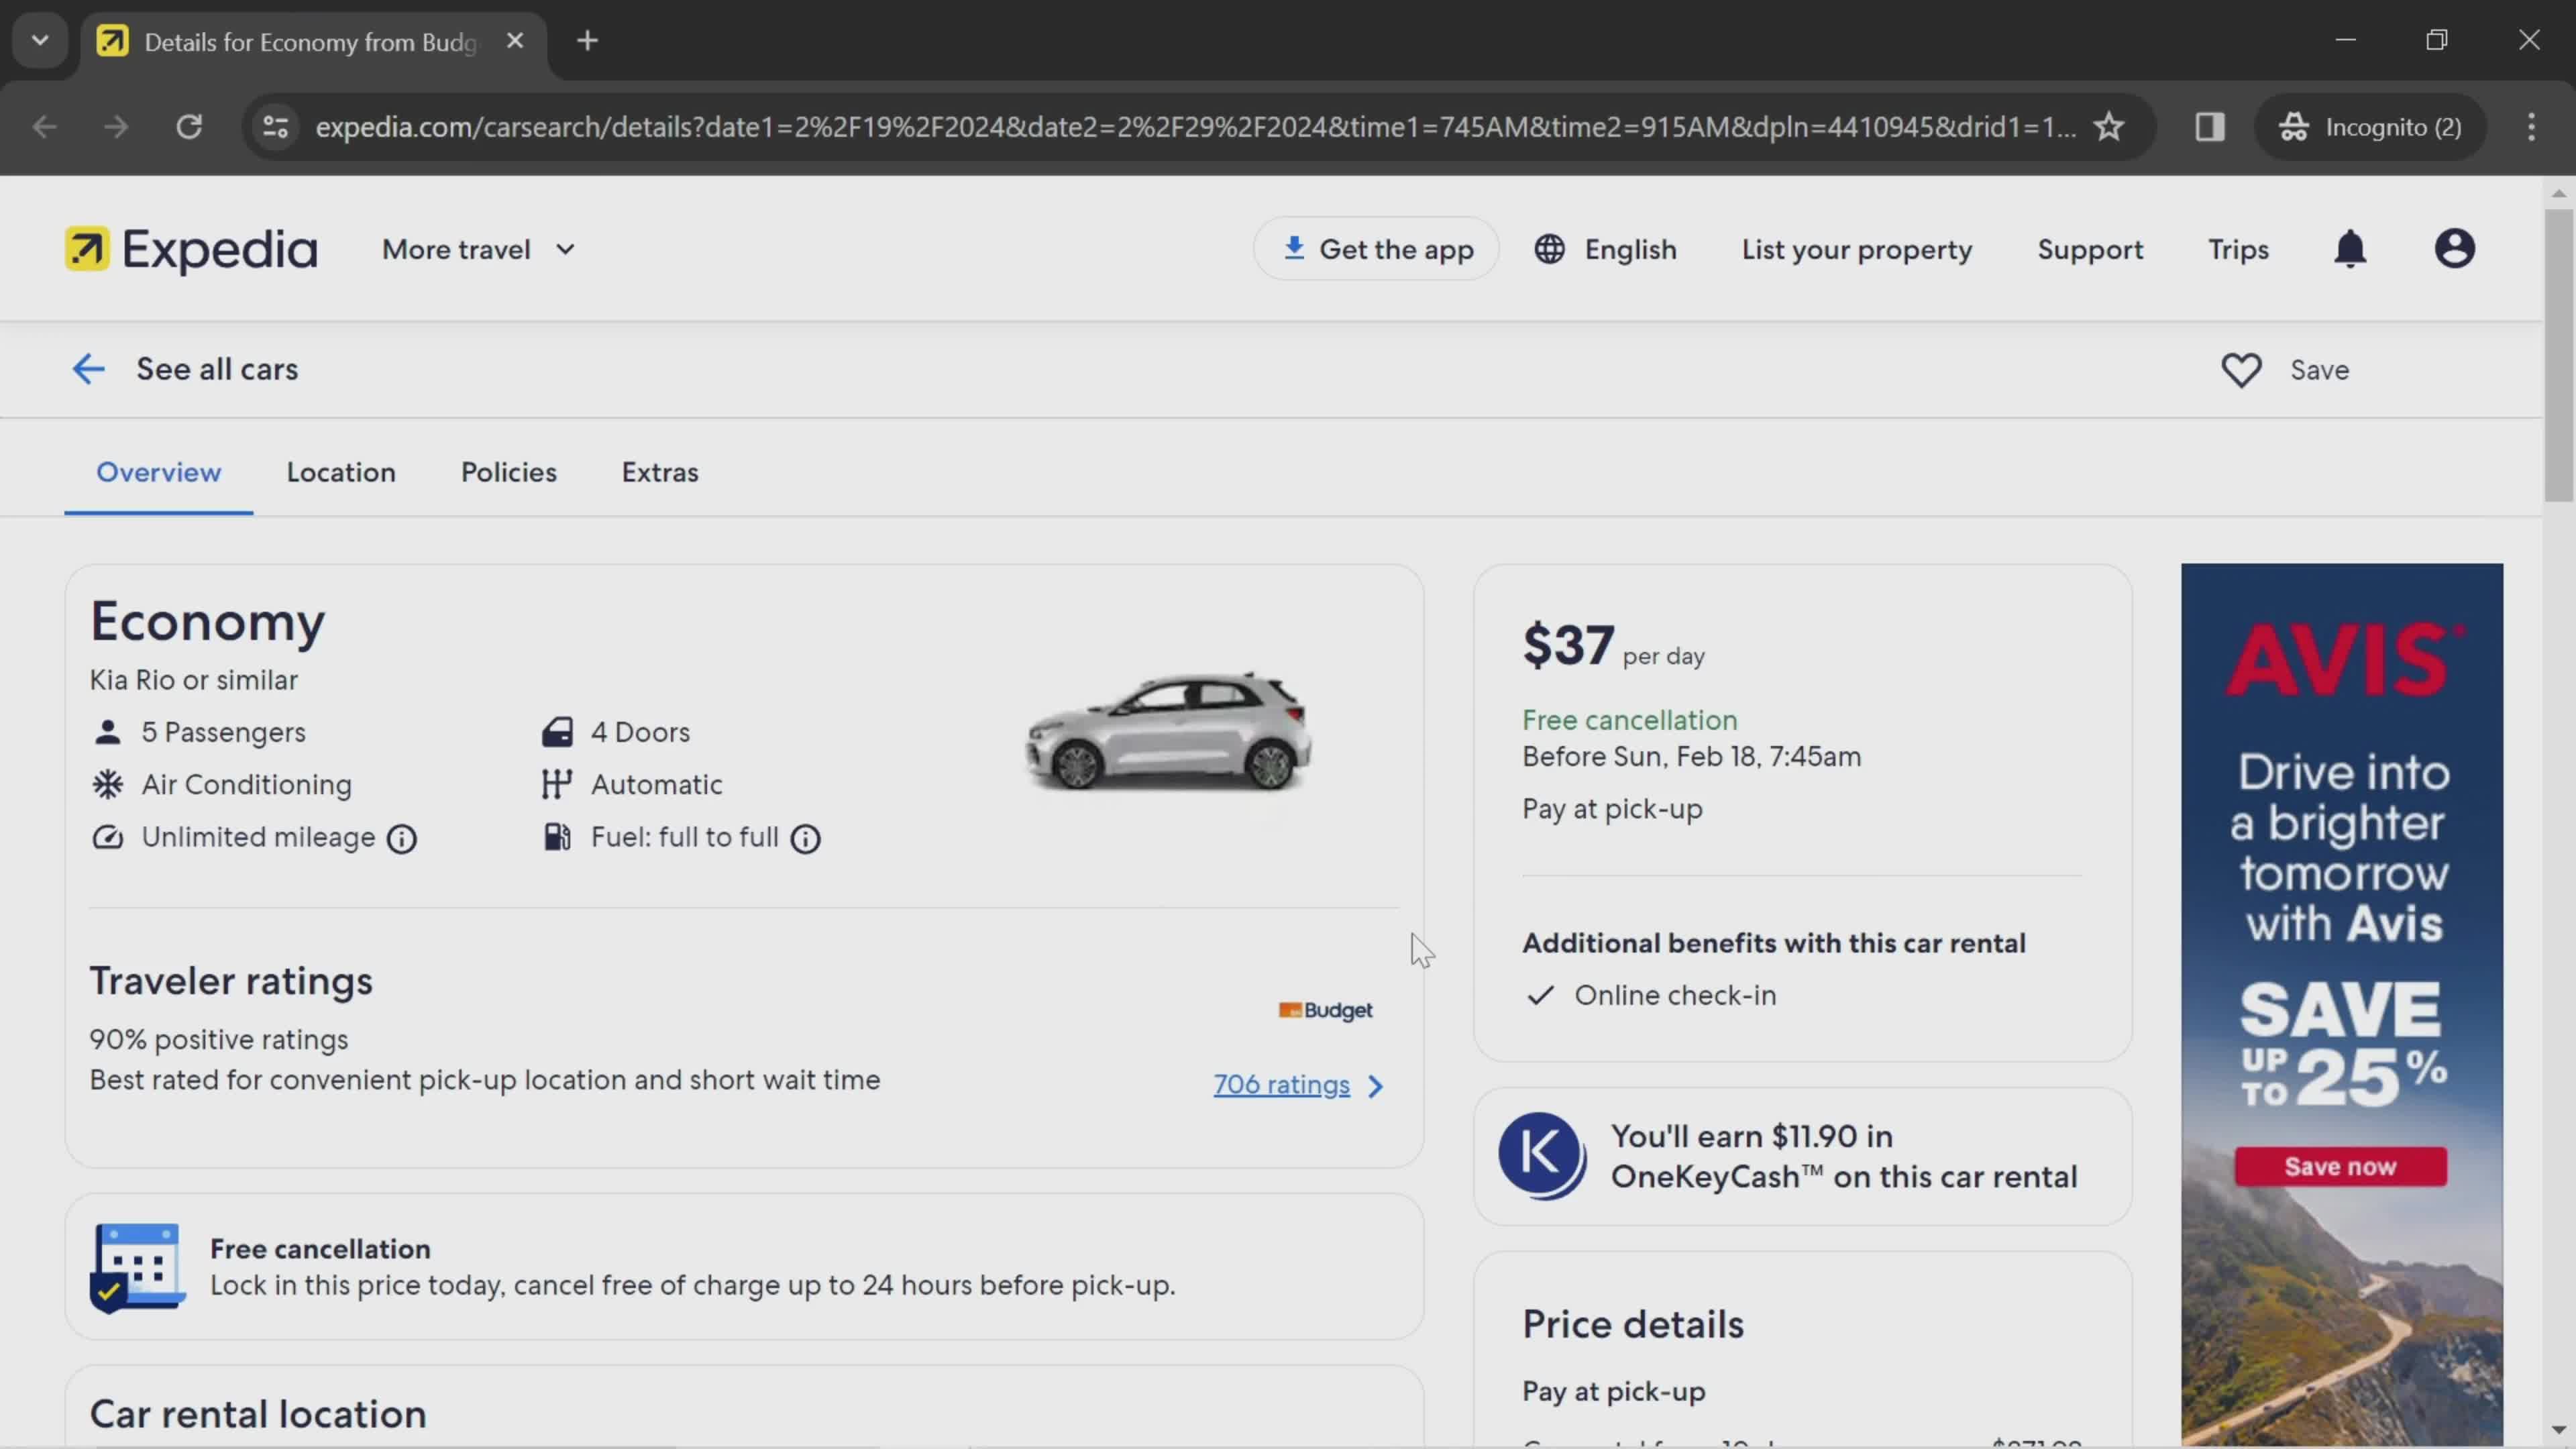
Task: Go back in browser history
Action: click(x=44, y=127)
